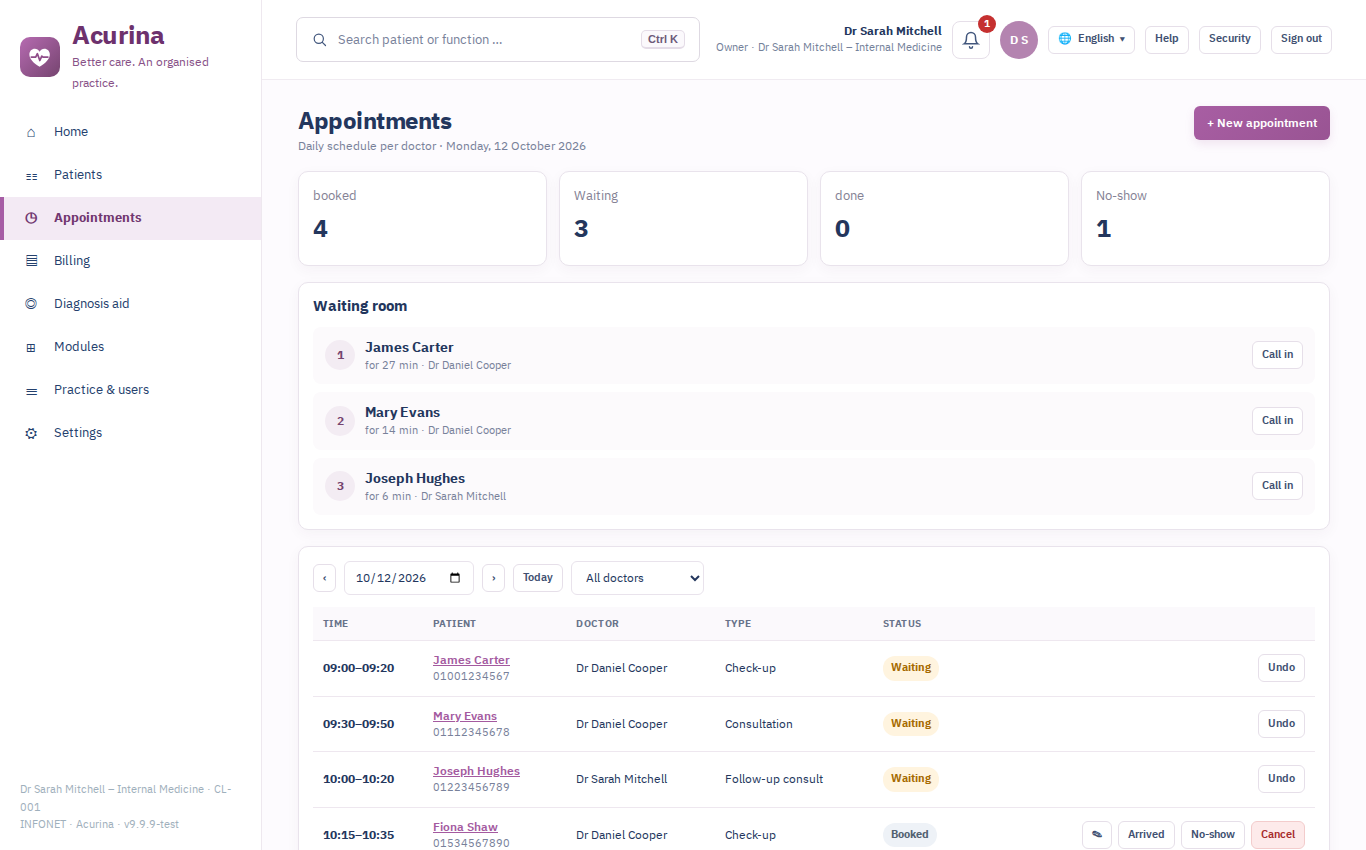This screenshot has width=1366, height=850.
Task: Go to the previous day arrow
Action: coord(324,578)
